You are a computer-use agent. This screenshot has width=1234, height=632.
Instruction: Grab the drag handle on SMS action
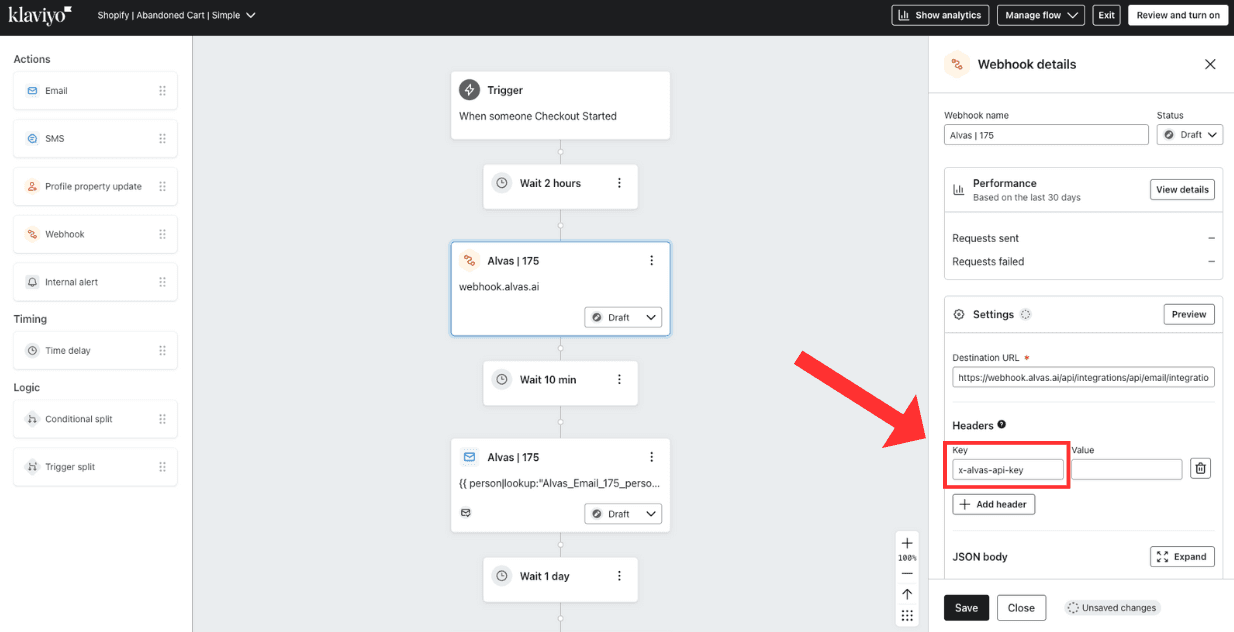[162, 139]
